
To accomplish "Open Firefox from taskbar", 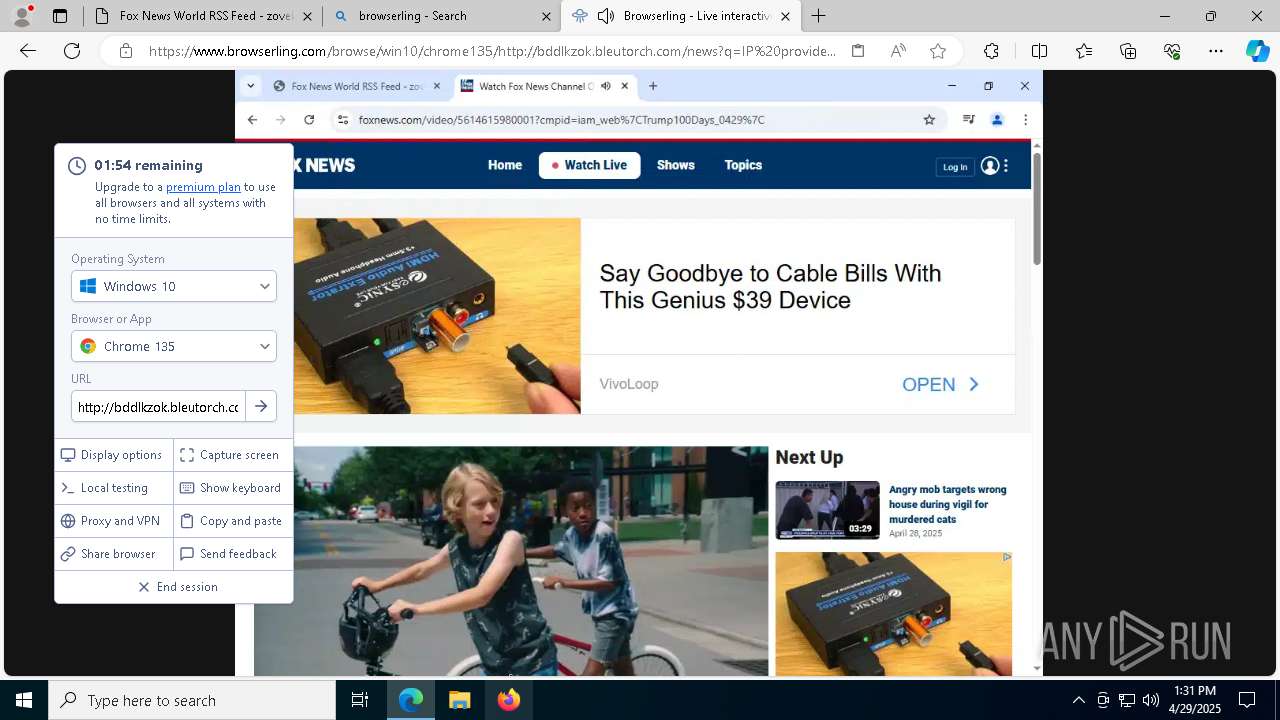I will click(508, 700).
